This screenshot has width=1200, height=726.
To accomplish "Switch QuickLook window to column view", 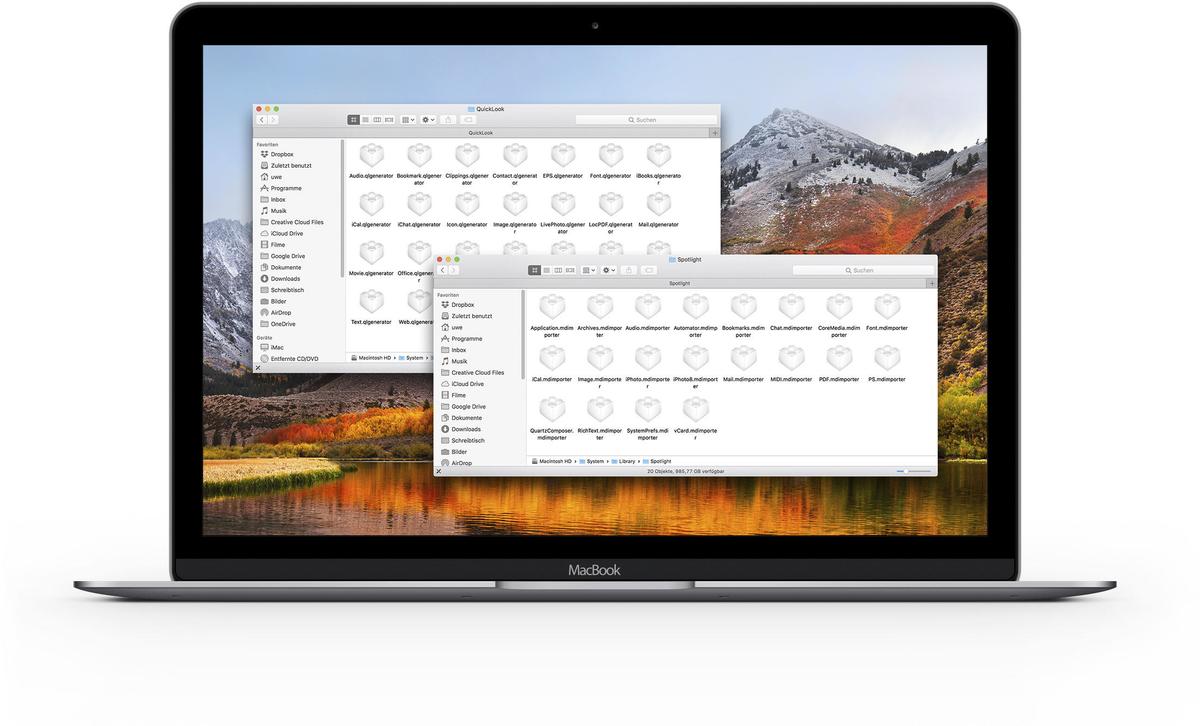I will 378,120.
